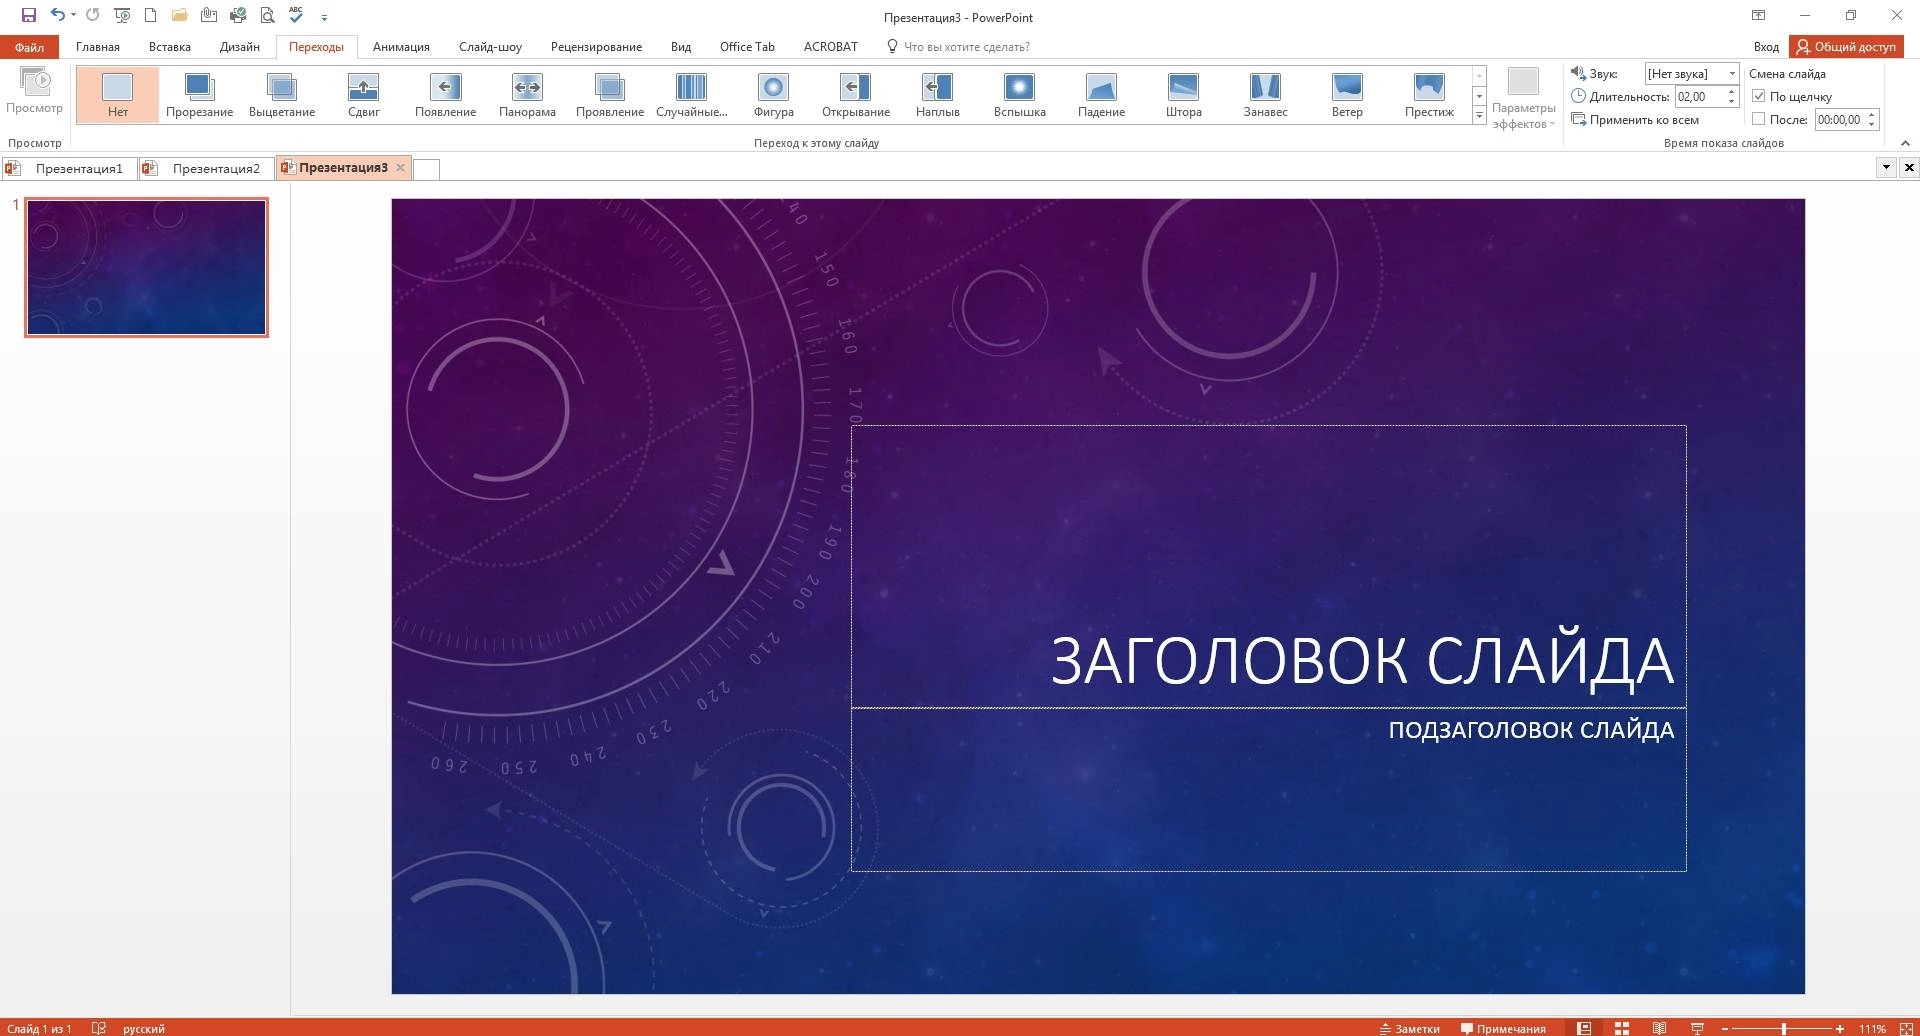
Task: Apply the Штора transition
Action: pyautogui.click(x=1184, y=95)
